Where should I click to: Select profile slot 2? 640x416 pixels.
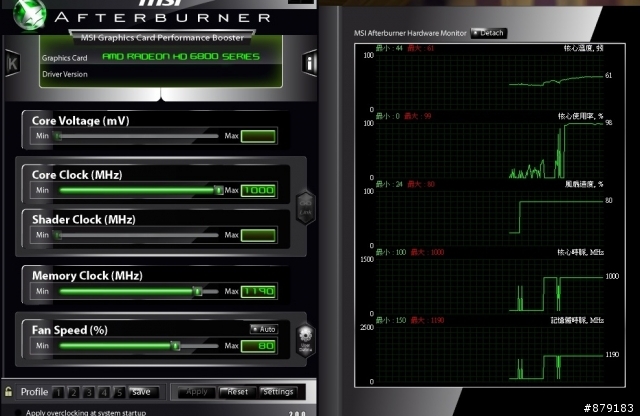[x=73, y=392]
